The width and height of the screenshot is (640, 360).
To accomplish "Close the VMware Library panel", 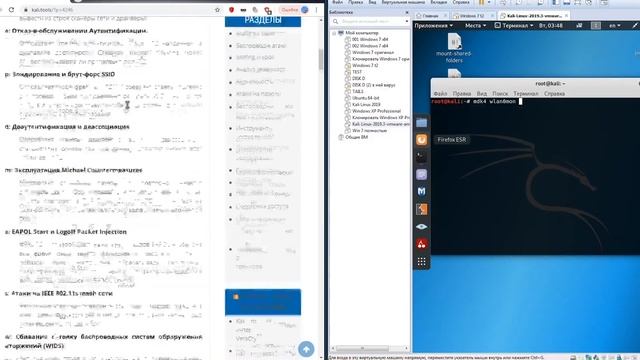I will tap(407, 13).
